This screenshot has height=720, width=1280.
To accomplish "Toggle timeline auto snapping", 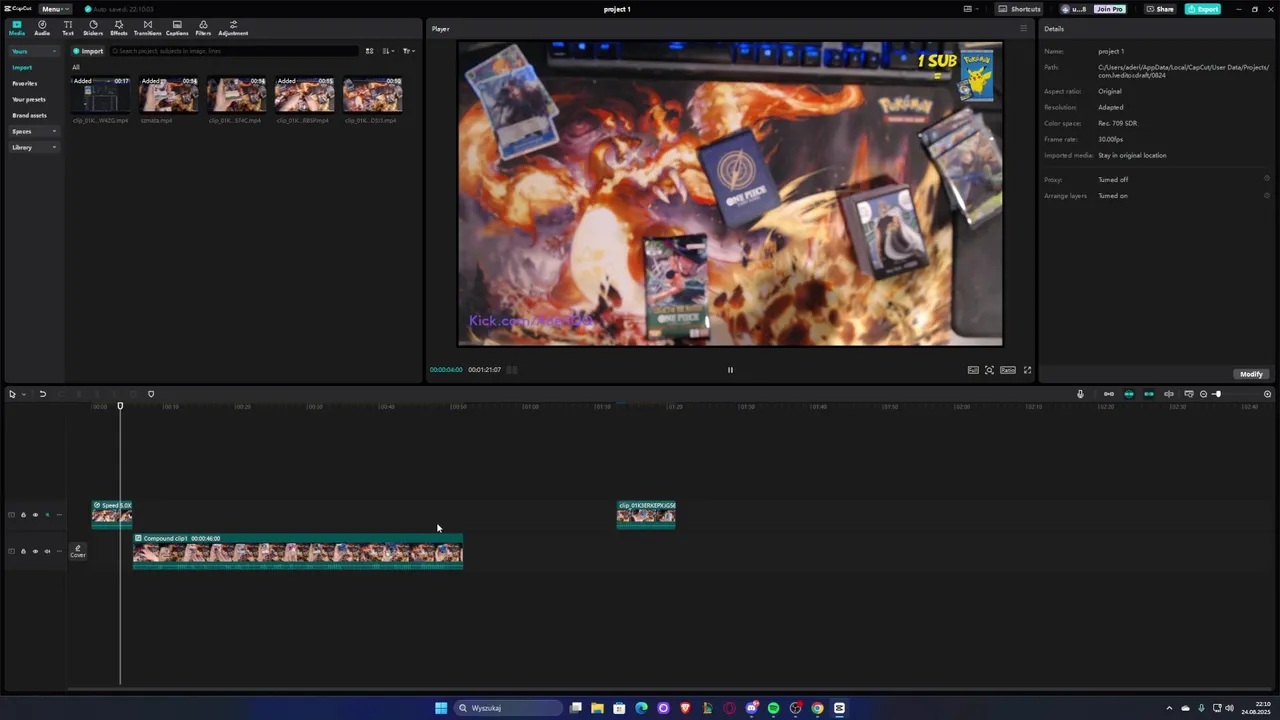I will coord(1129,394).
